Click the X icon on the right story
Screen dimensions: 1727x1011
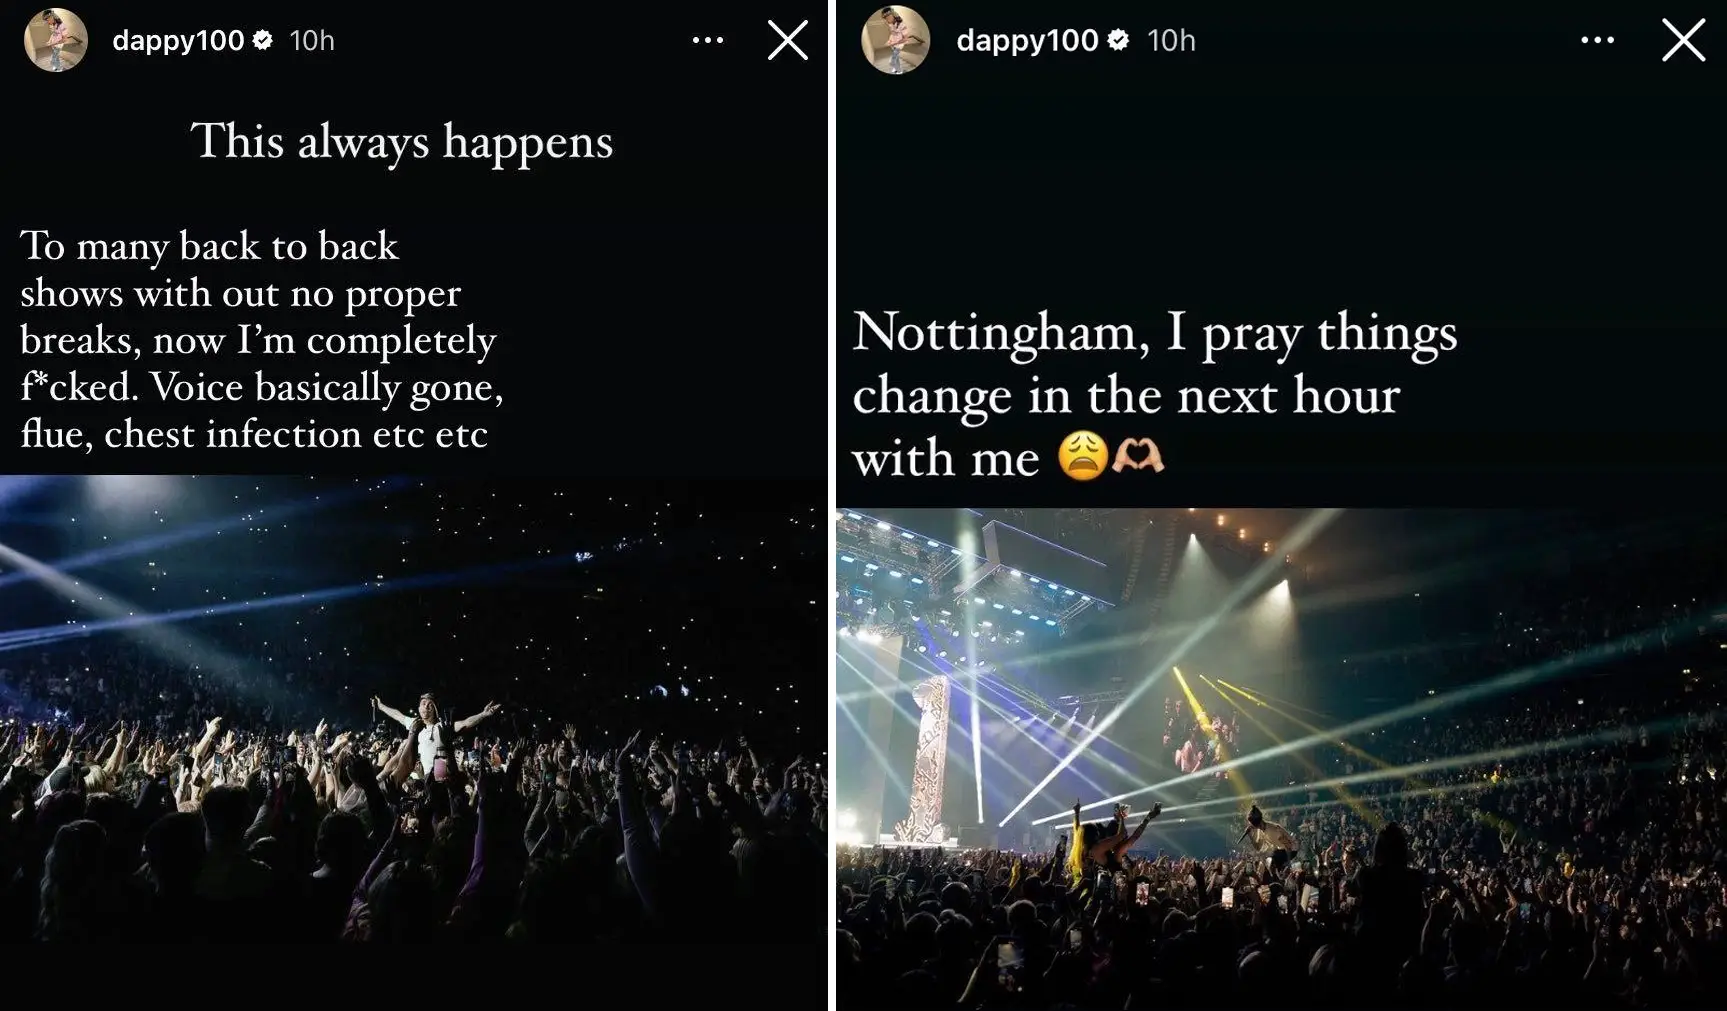pyautogui.click(x=1683, y=40)
